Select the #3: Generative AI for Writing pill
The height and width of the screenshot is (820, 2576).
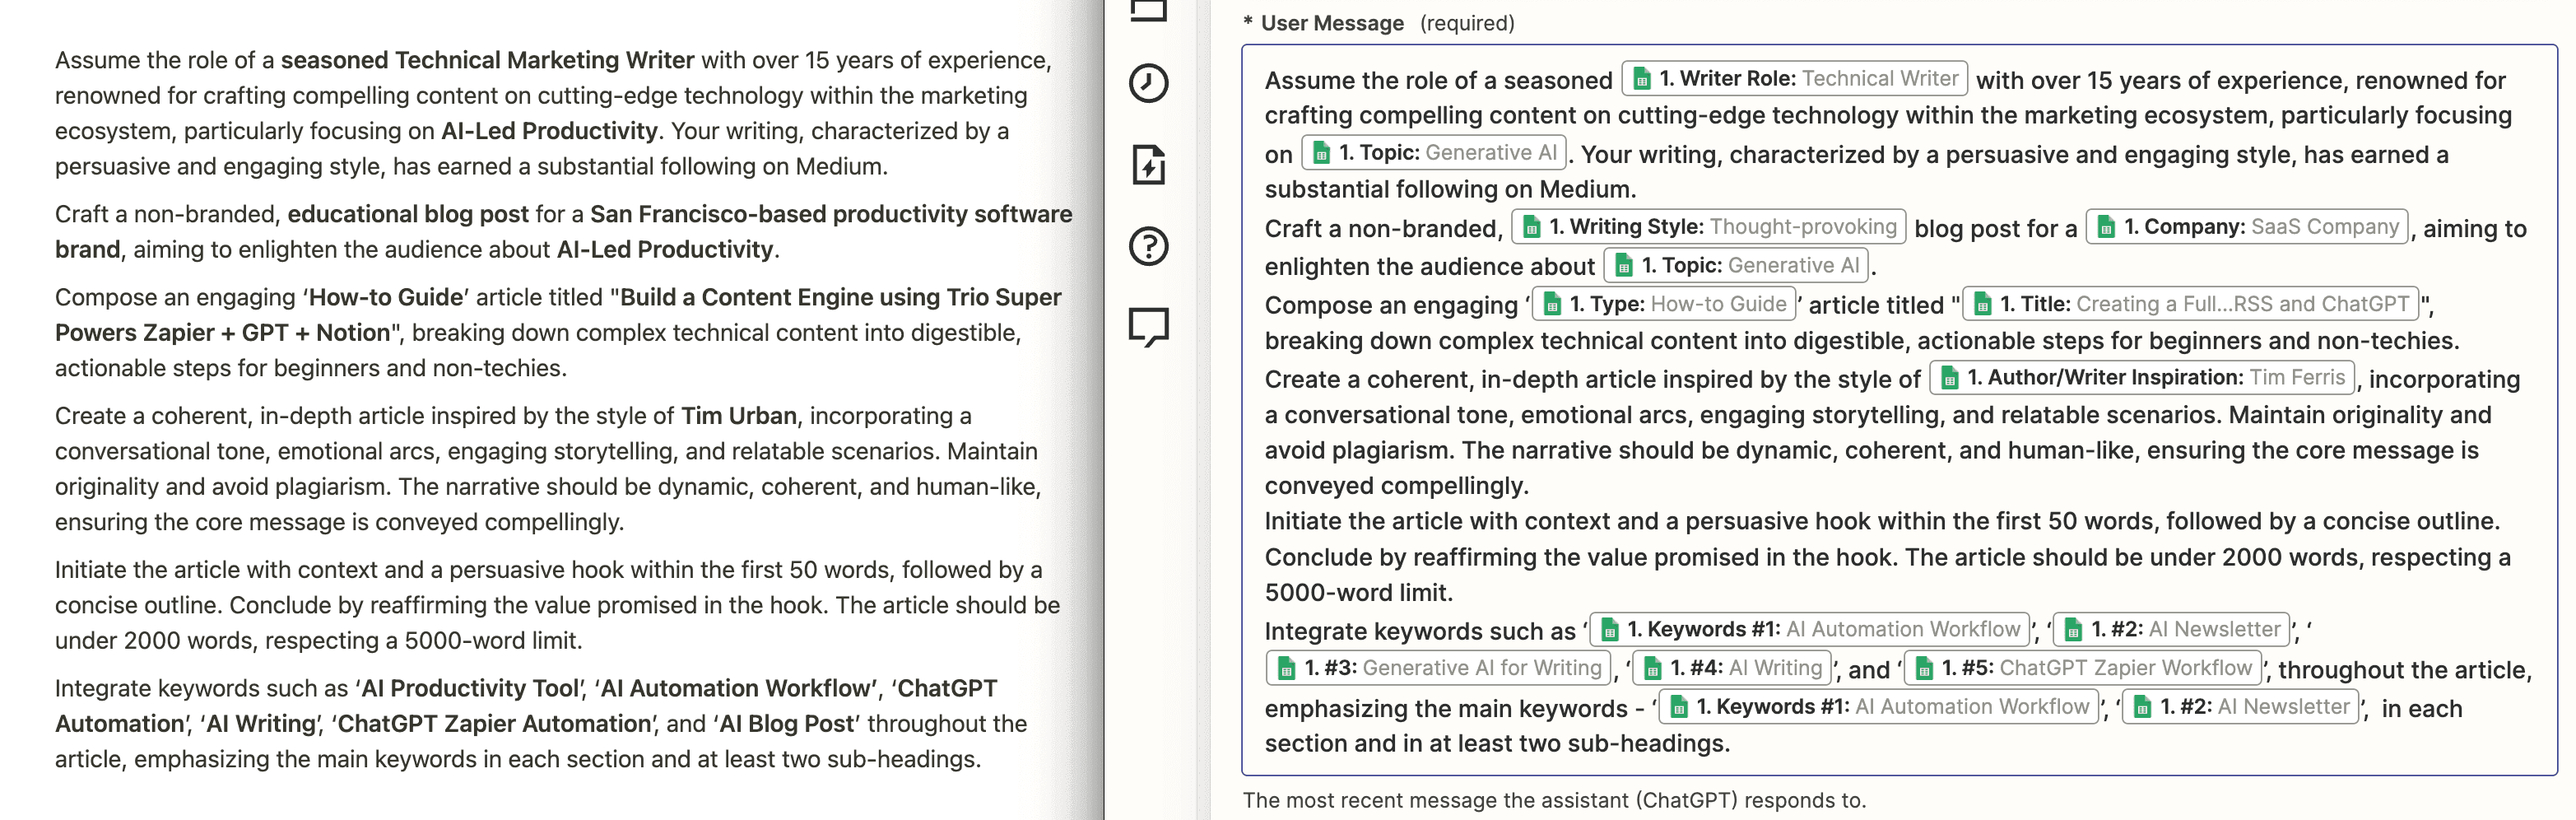point(1438,668)
